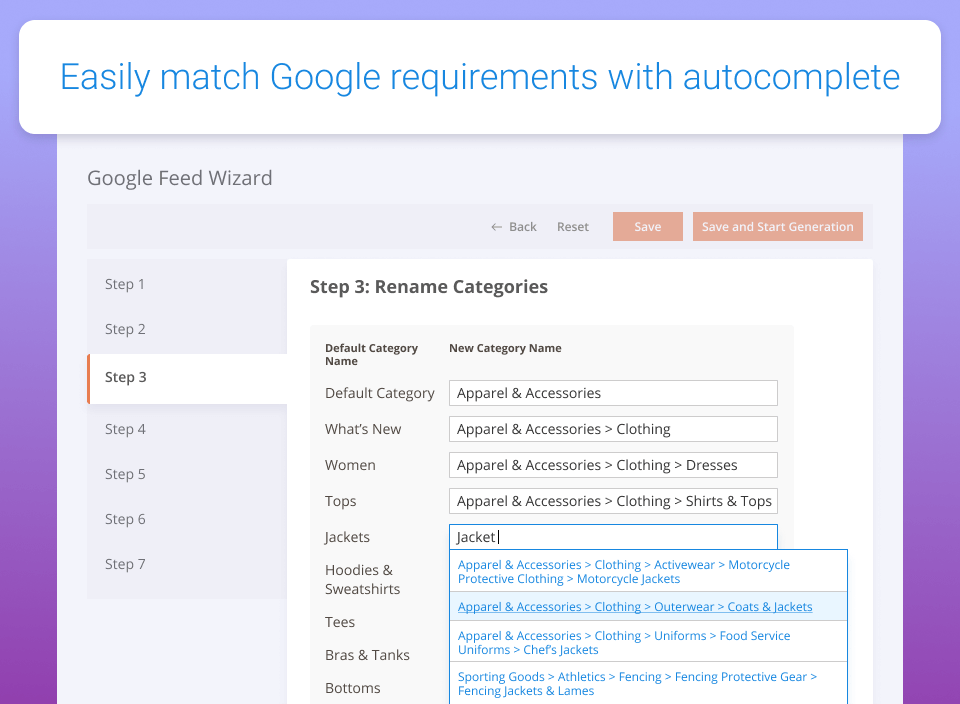Click the Tops category input field

point(613,501)
